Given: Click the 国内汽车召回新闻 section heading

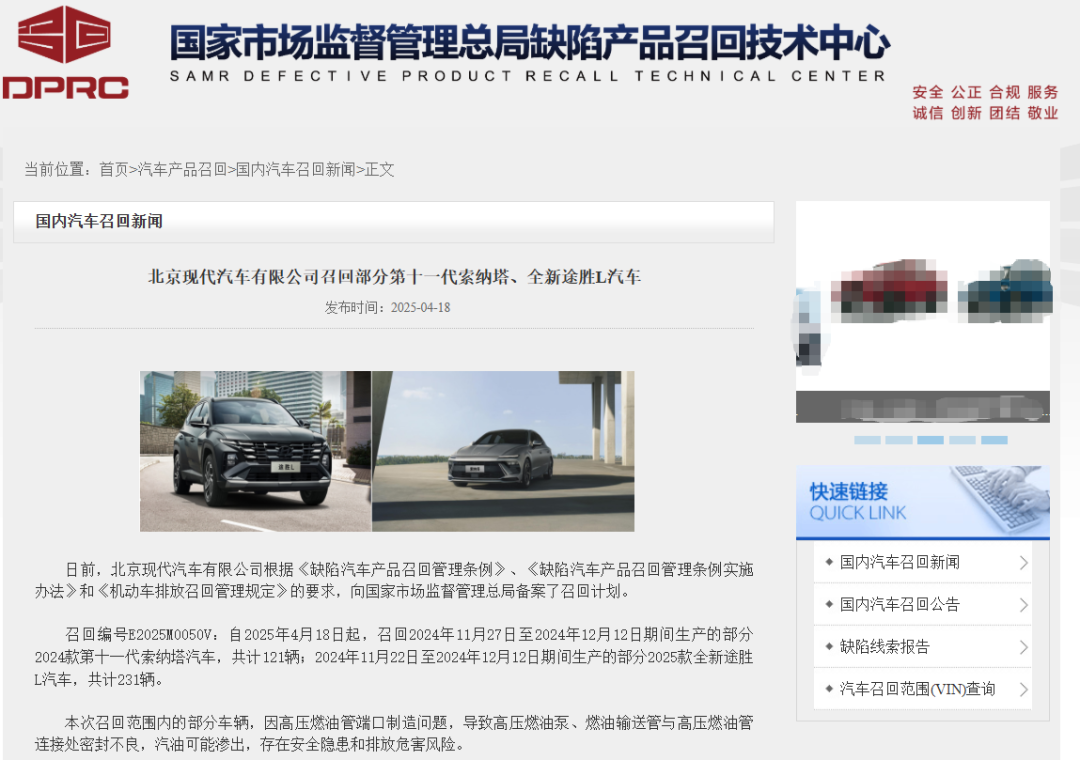Looking at the screenshot, I should pyautogui.click(x=99, y=221).
